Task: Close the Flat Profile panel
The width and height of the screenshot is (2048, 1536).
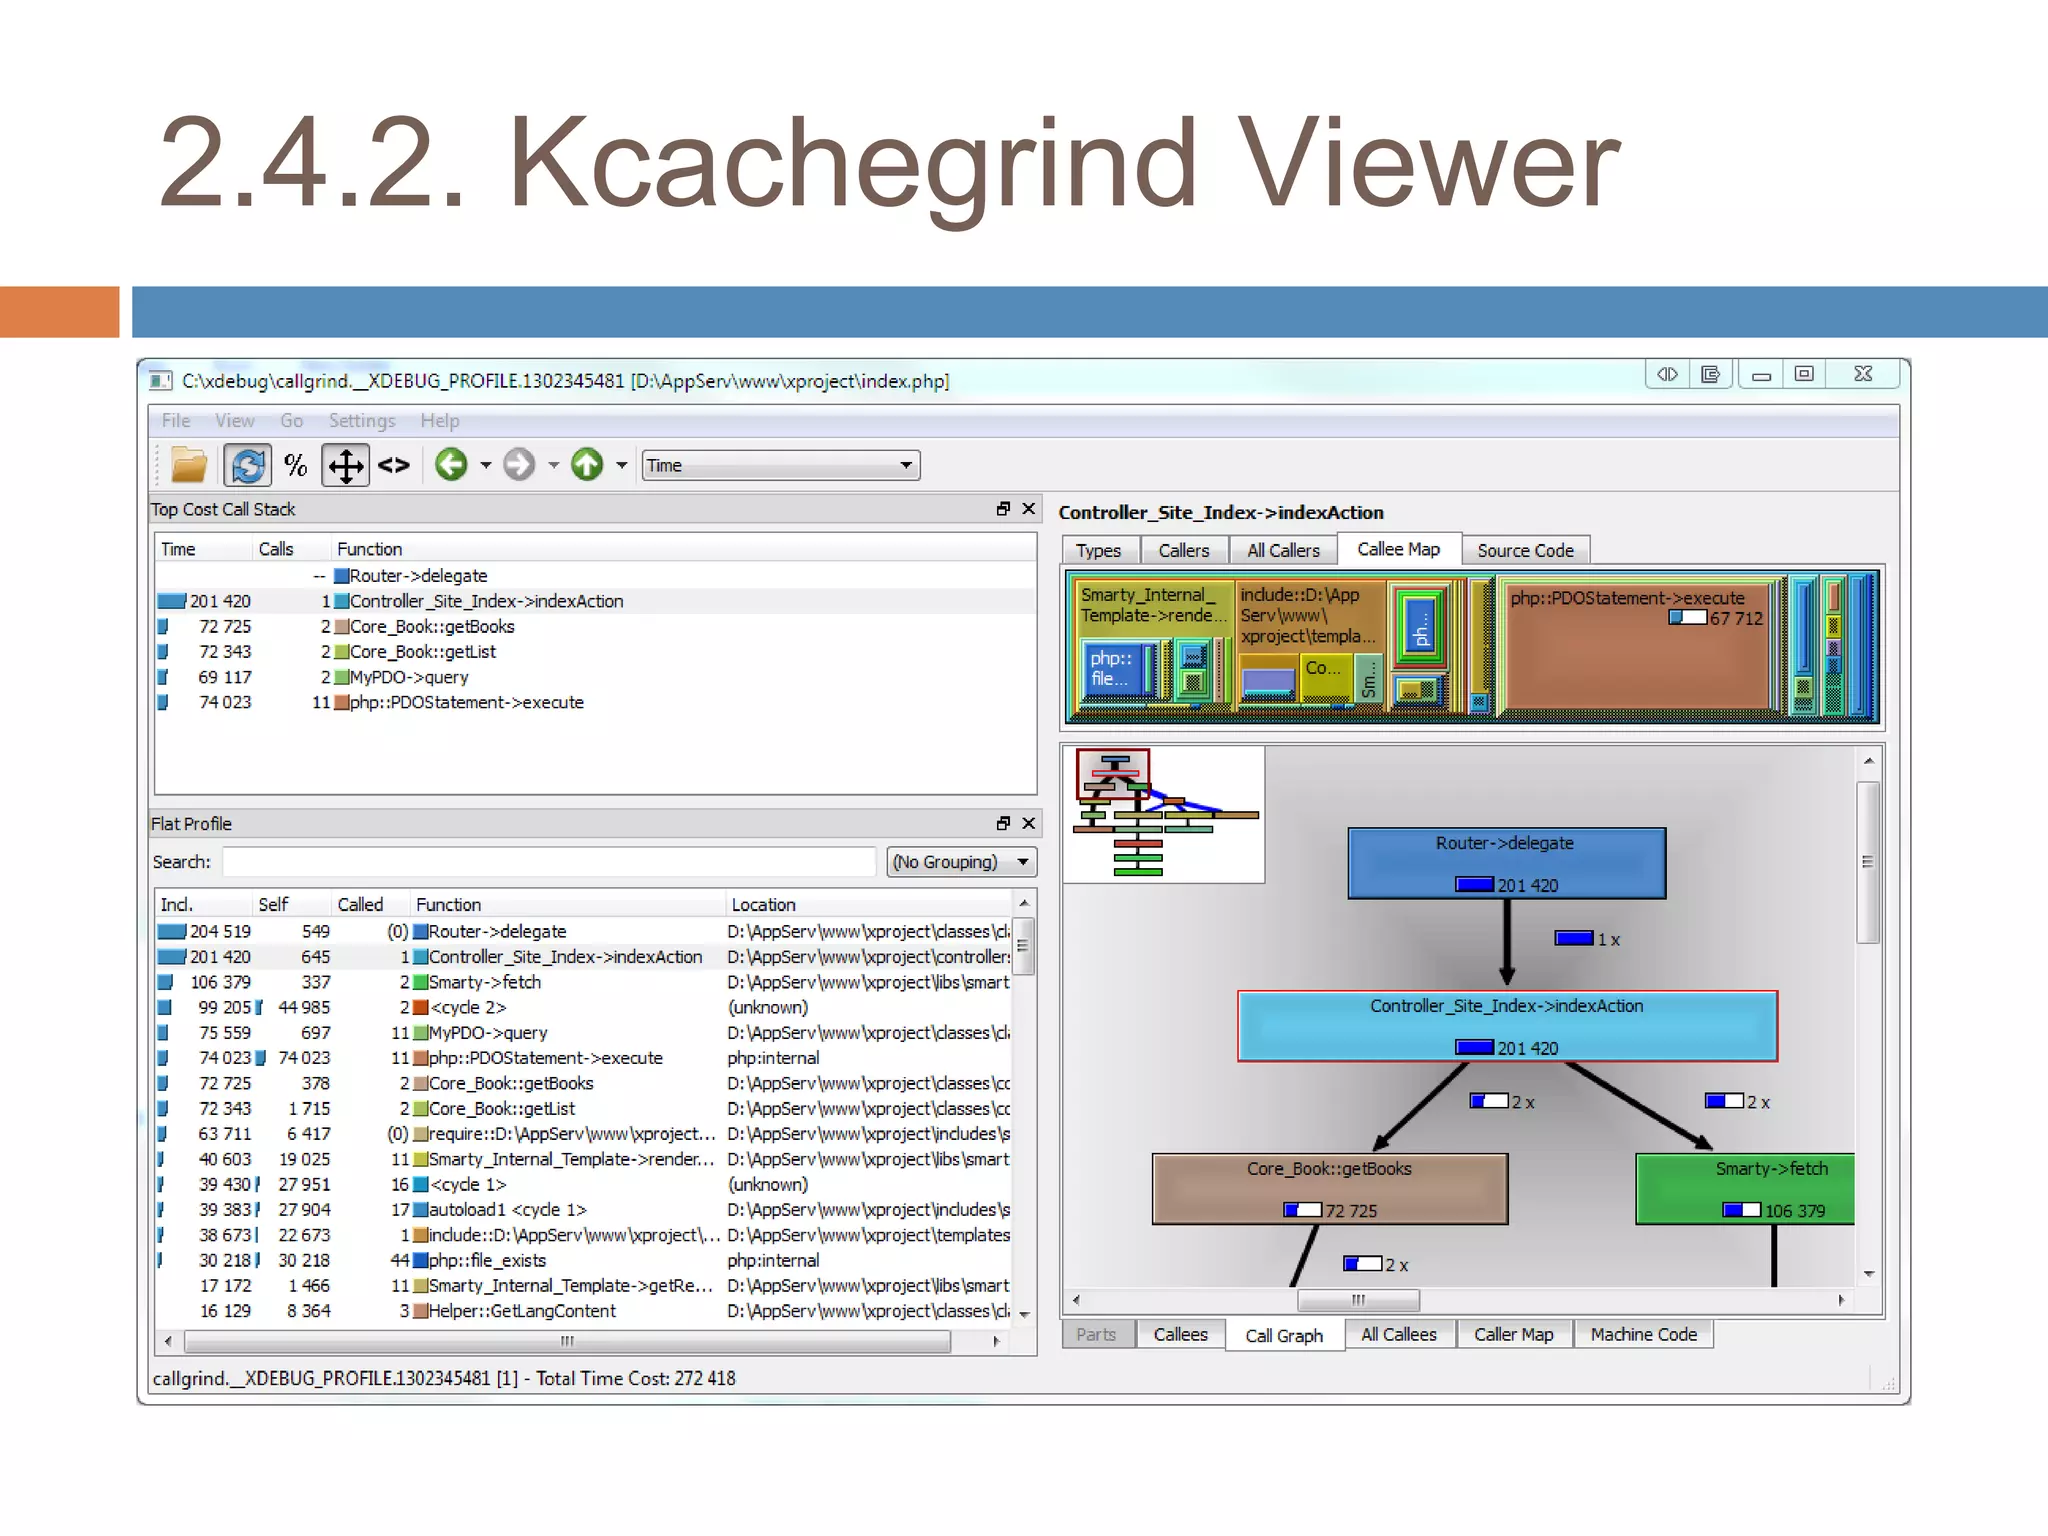Action: tap(1028, 823)
